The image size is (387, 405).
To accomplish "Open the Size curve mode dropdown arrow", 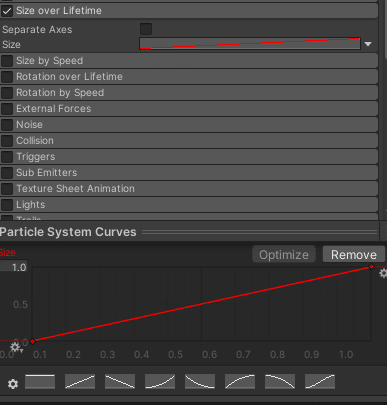I will (x=368, y=44).
